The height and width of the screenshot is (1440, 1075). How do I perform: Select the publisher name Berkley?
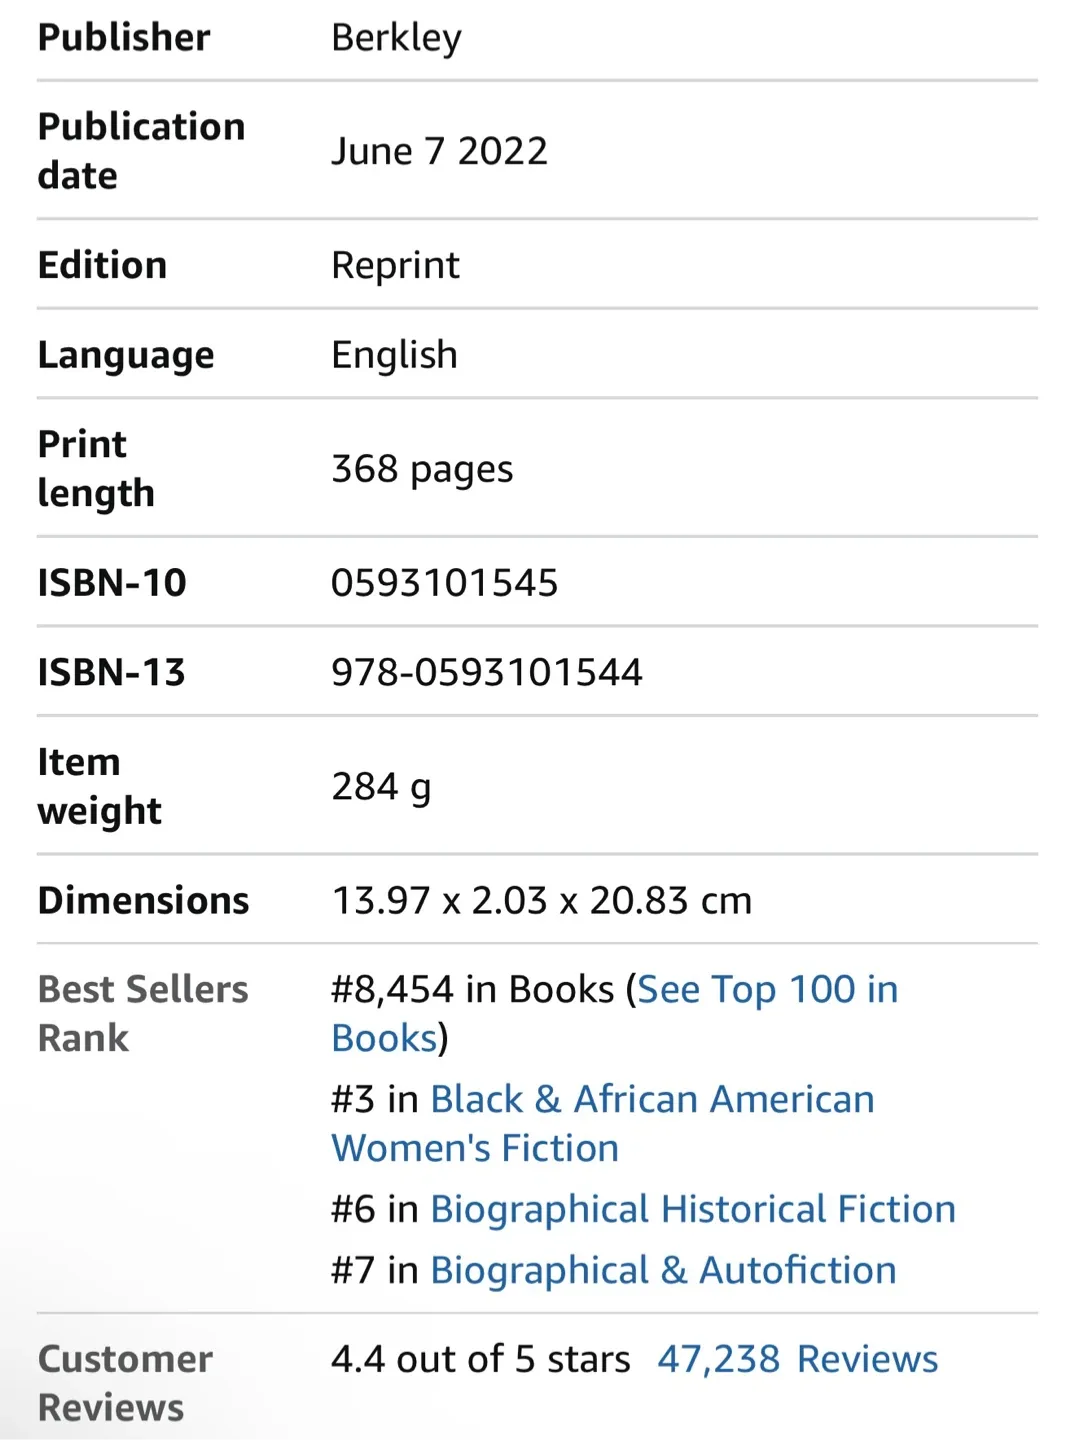(x=396, y=37)
